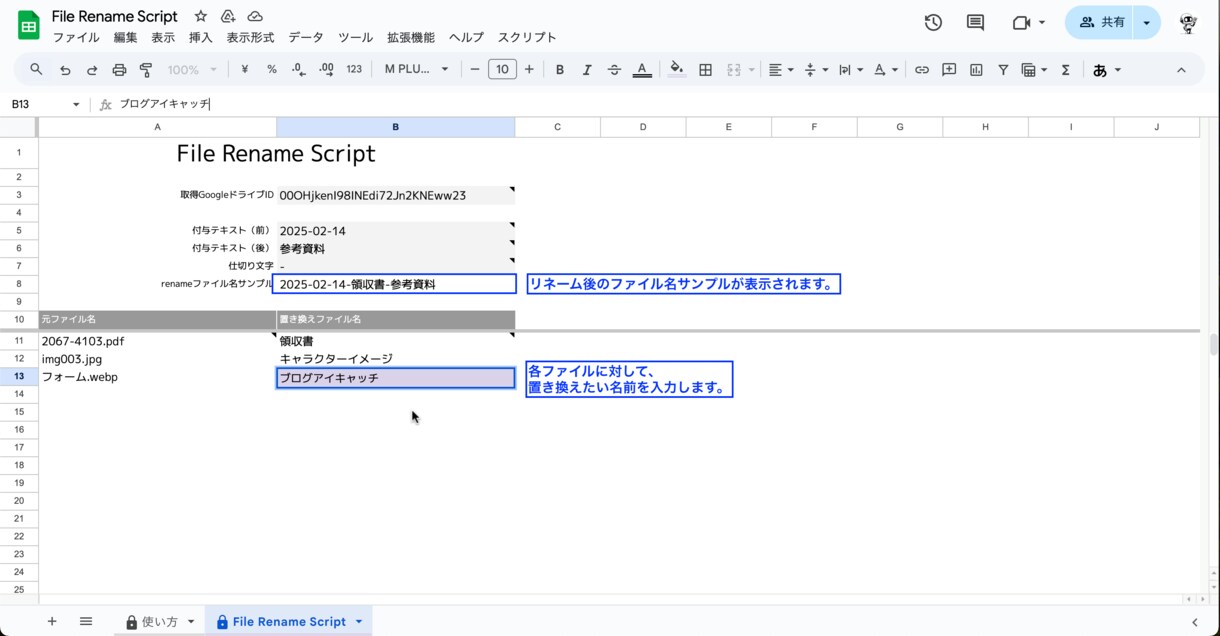Format the cell as percent
The width and height of the screenshot is (1220, 636).
tap(271, 69)
